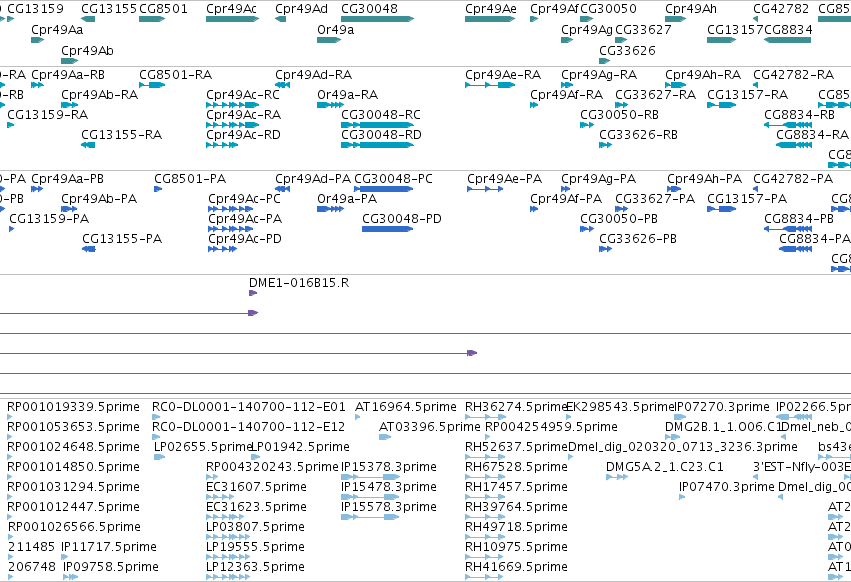Click the CG8834 gene label
This screenshot has height=582, width=851.
pos(789,30)
